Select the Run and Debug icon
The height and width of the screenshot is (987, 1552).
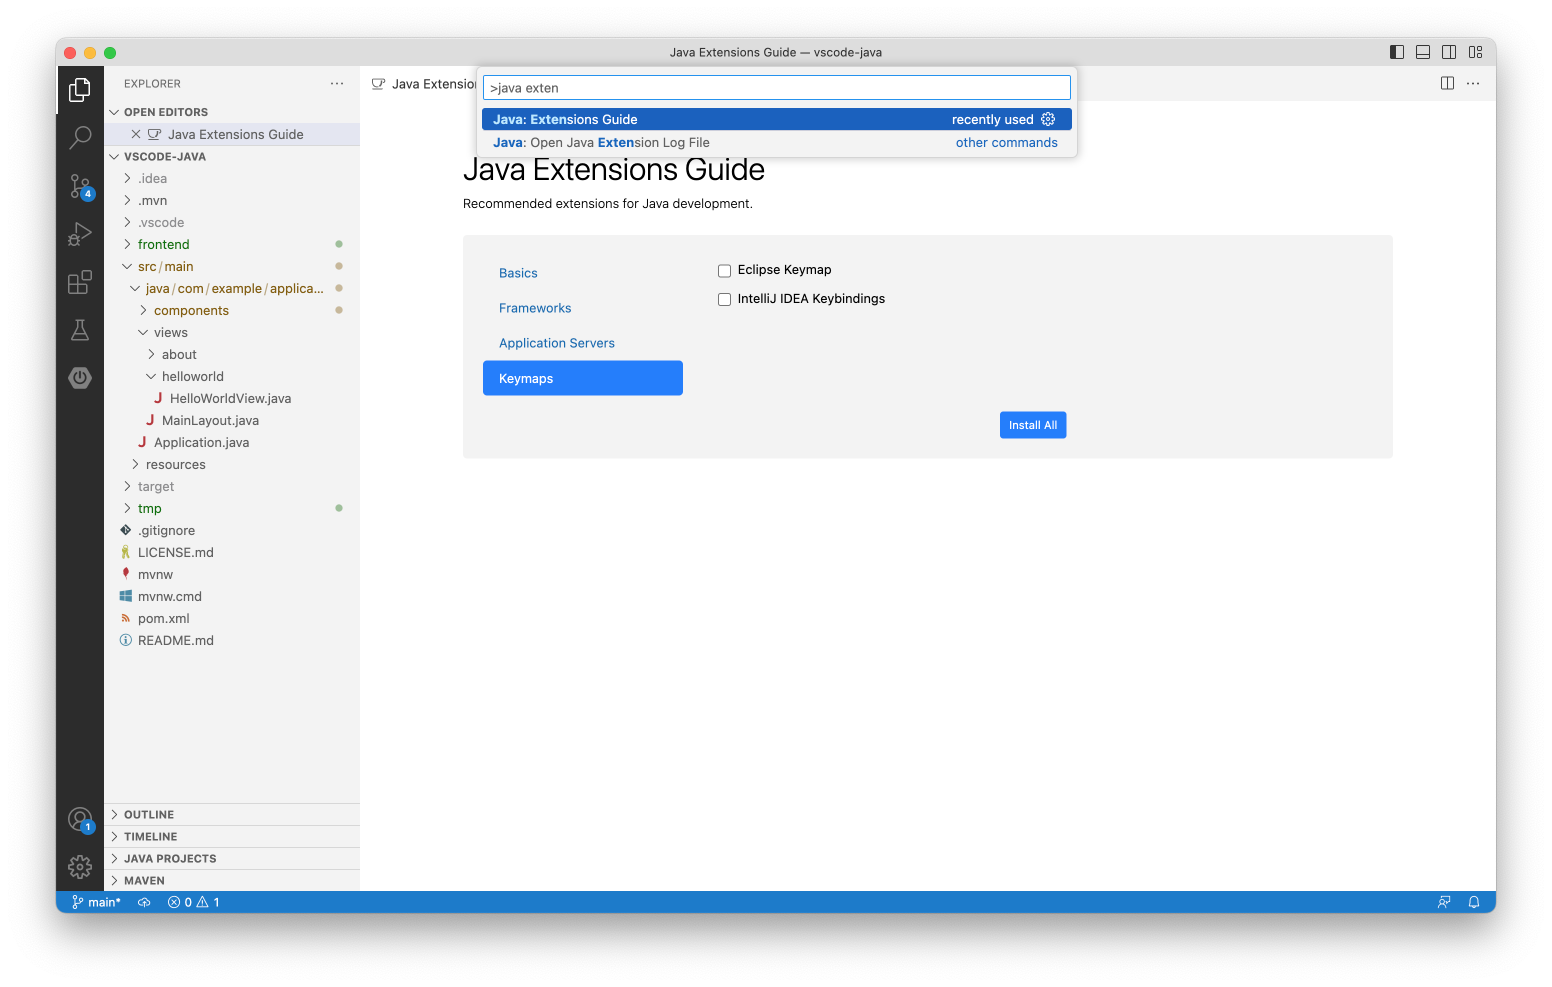(80, 234)
